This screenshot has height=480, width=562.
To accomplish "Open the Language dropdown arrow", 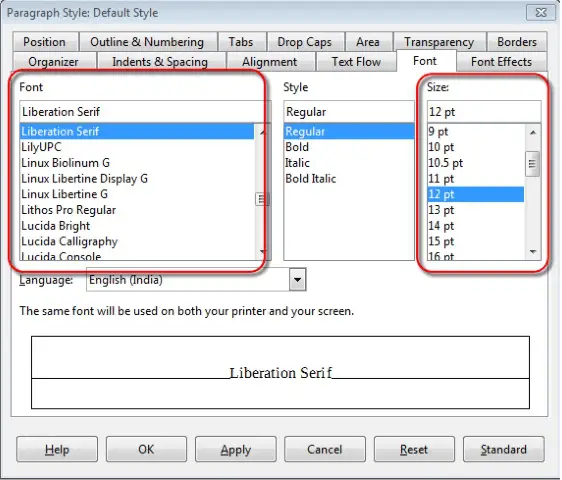I will 297,279.
